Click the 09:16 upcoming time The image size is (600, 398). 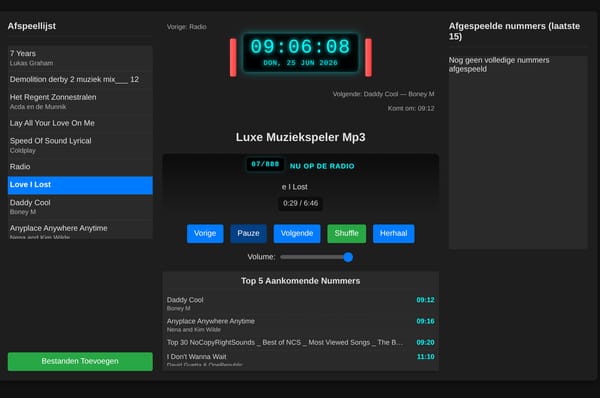click(x=425, y=321)
